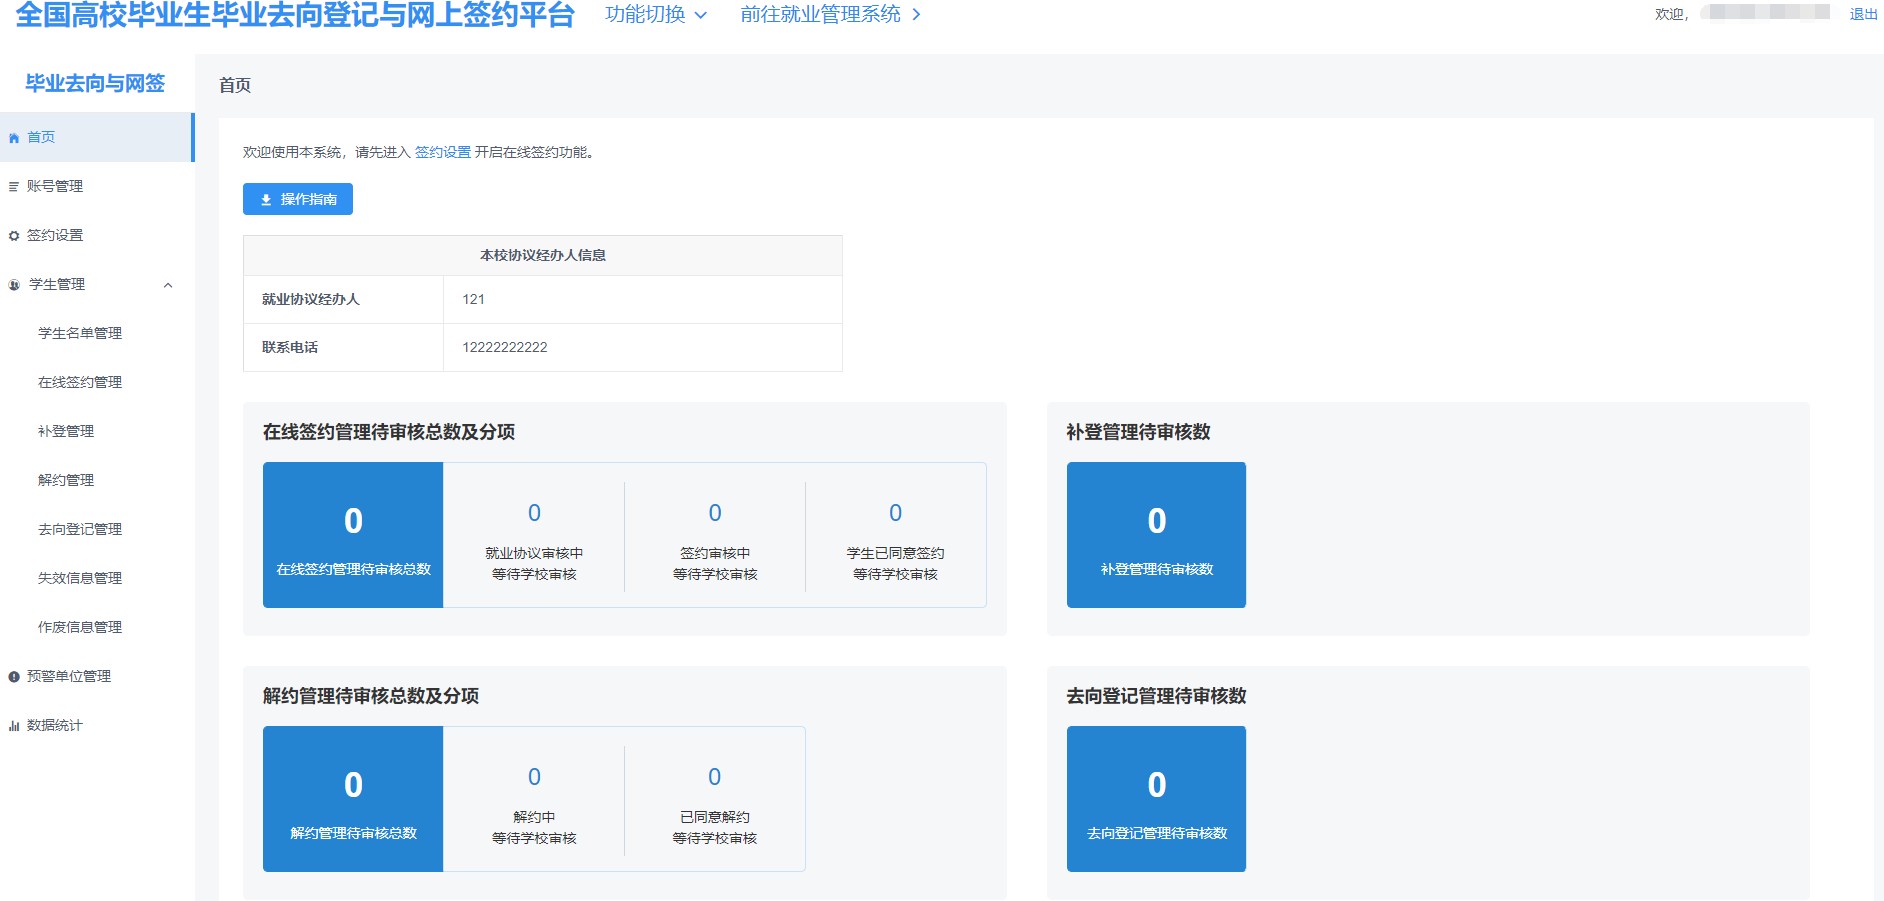Click the user icon beside 学生管理

click(x=14, y=285)
